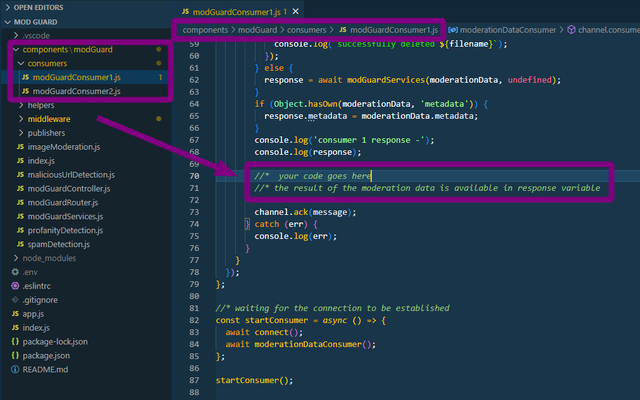Click the 'channel.ack(message);' code line

[x=305, y=212]
